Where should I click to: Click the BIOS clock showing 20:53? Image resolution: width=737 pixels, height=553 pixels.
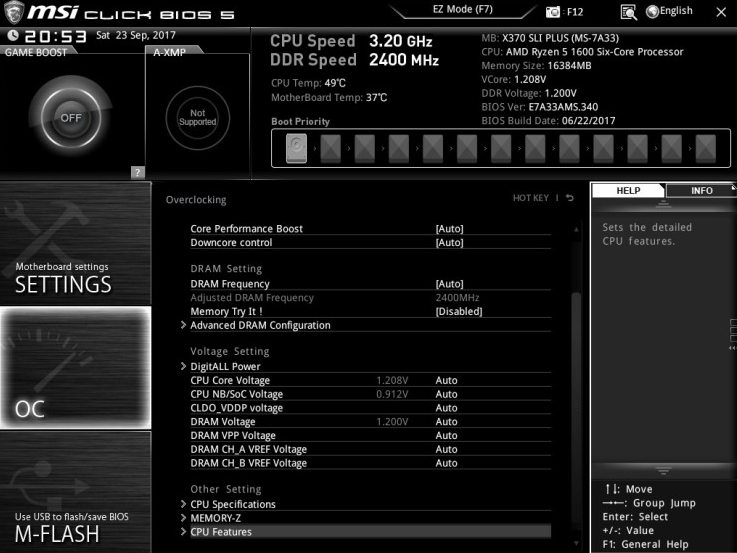pos(55,36)
